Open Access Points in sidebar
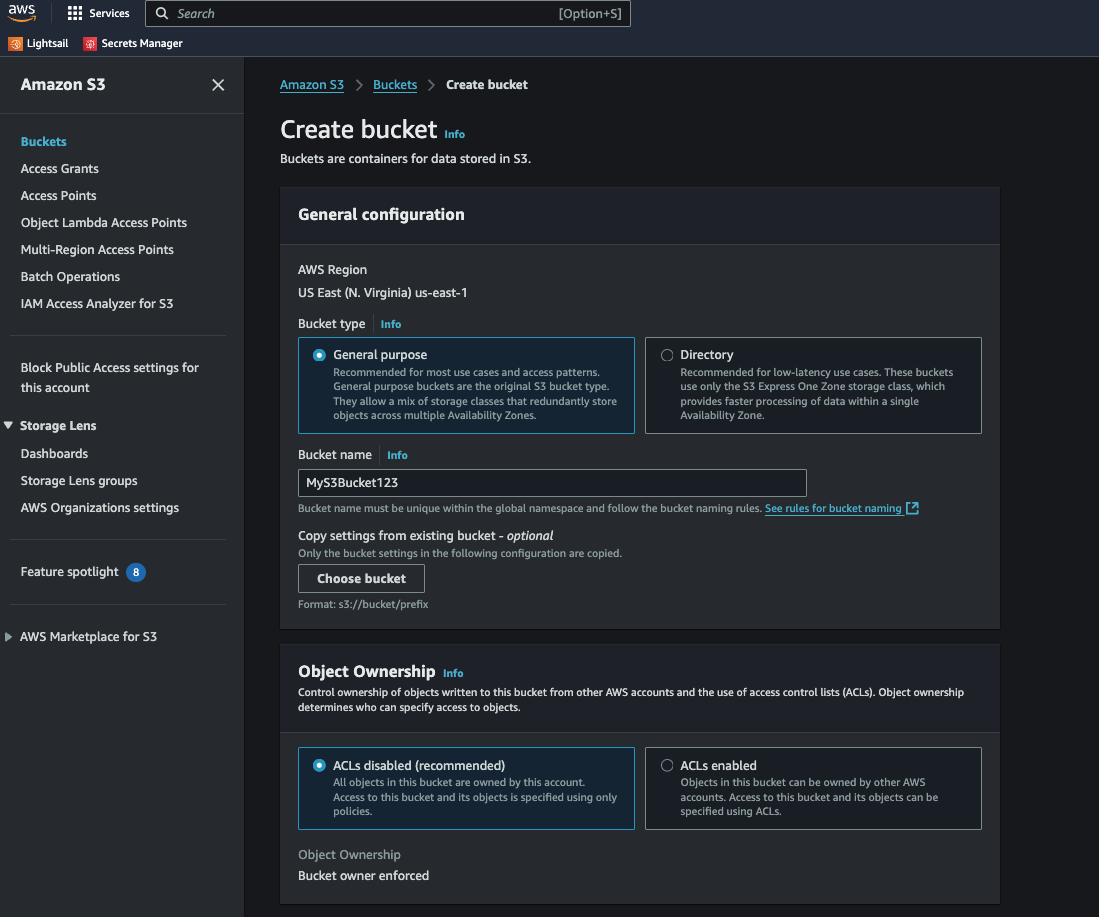This screenshot has height=917, width=1099. click(58, 196)
